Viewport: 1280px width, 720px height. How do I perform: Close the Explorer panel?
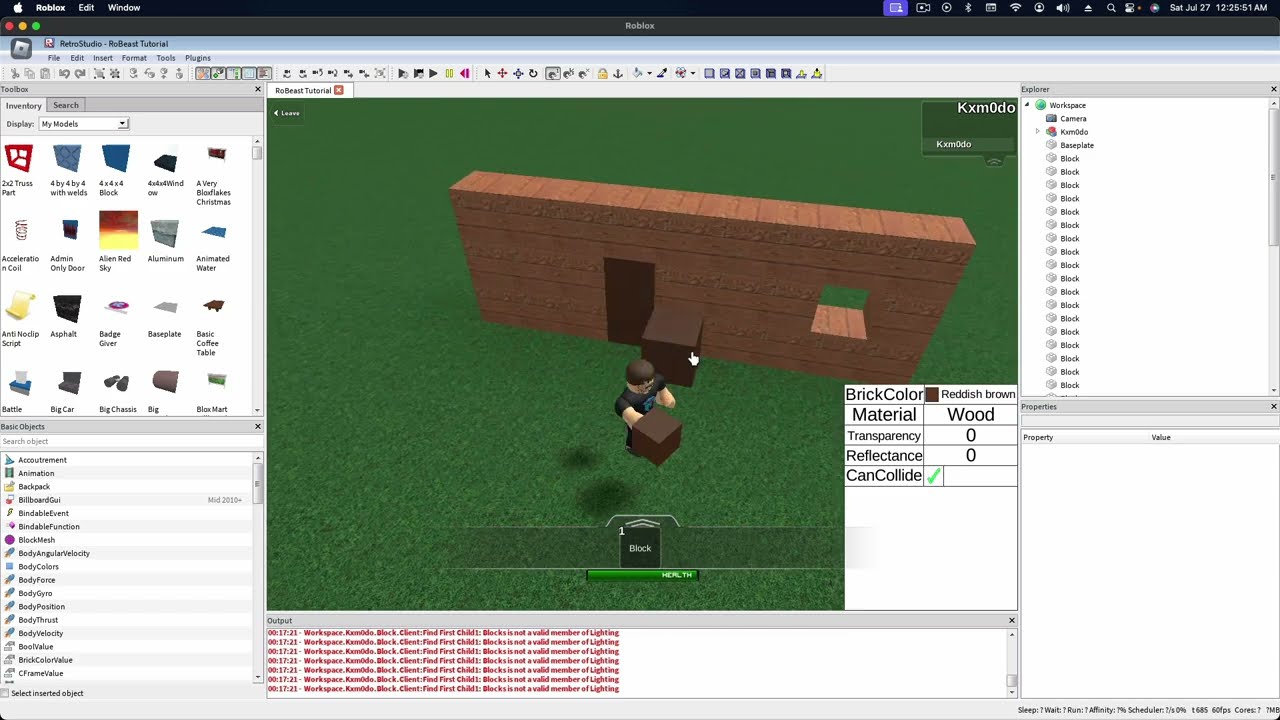1273,89
